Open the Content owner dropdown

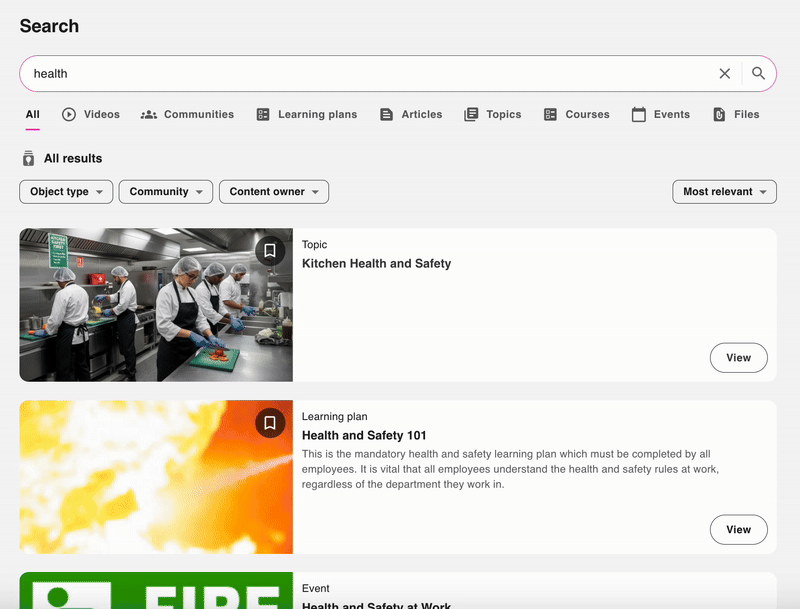[x=273, y=191]
